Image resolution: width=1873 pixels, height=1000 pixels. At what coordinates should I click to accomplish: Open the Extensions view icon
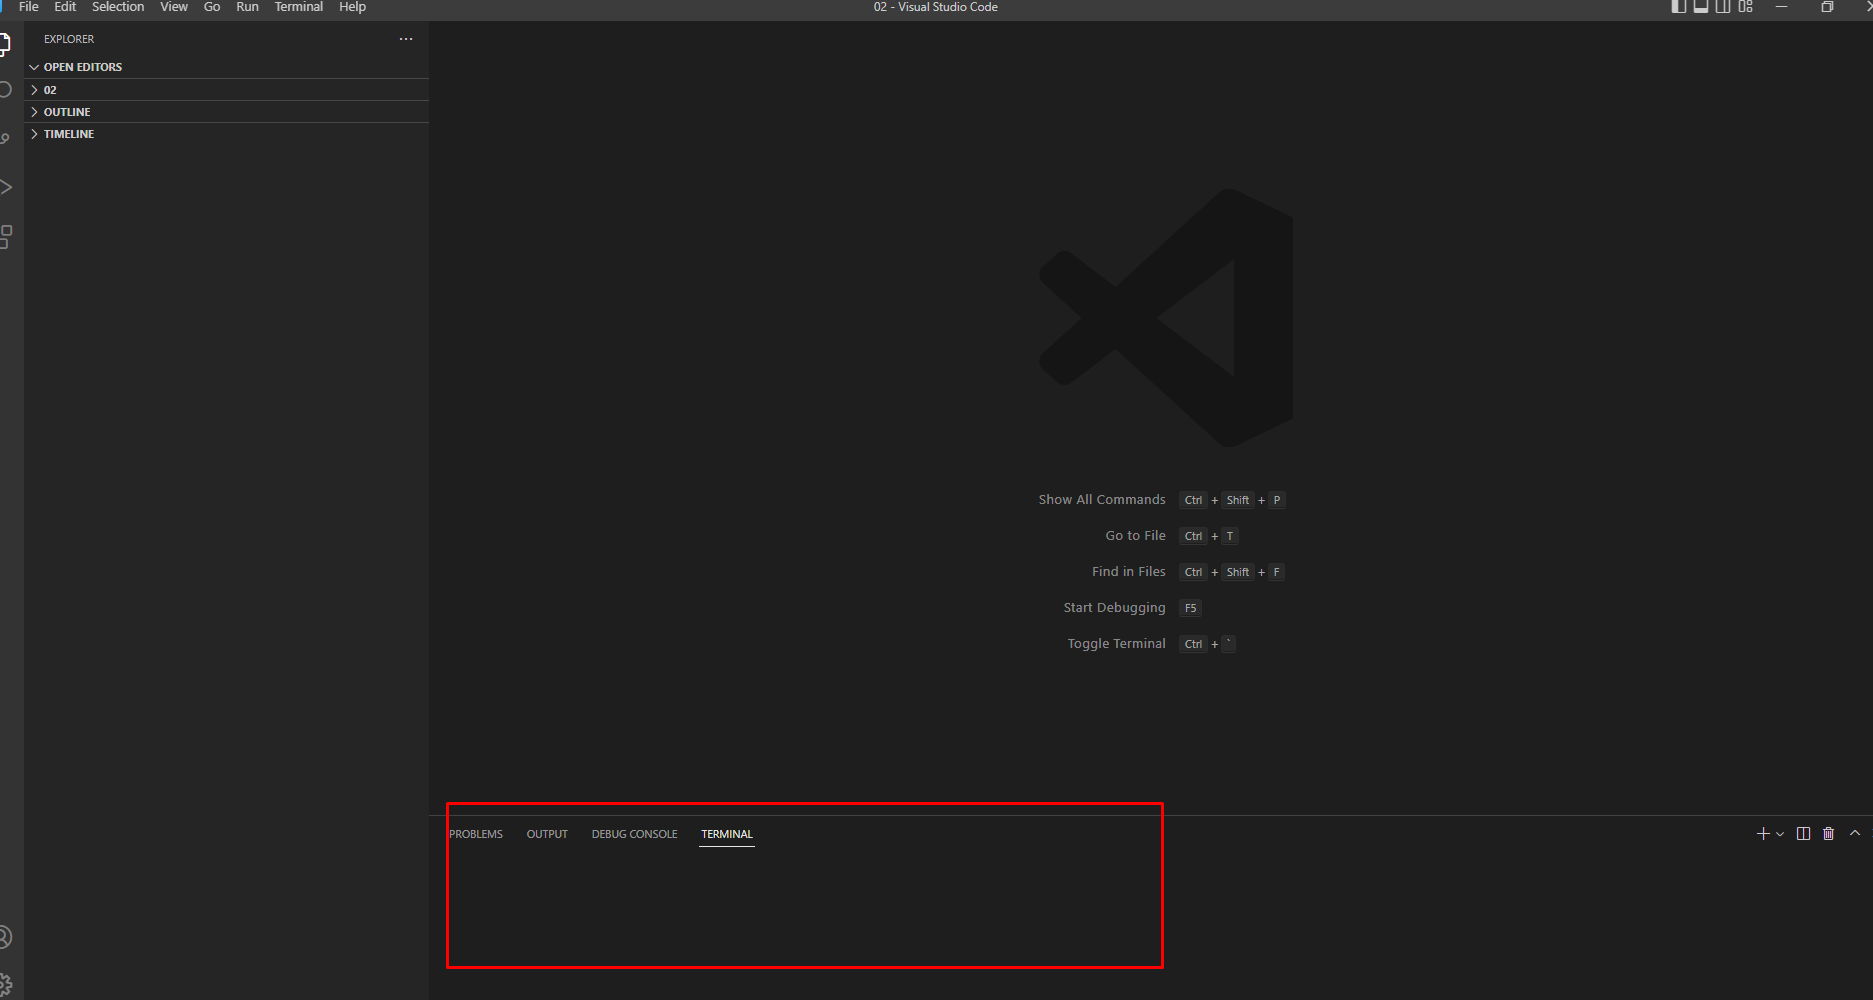pos(4,236)
